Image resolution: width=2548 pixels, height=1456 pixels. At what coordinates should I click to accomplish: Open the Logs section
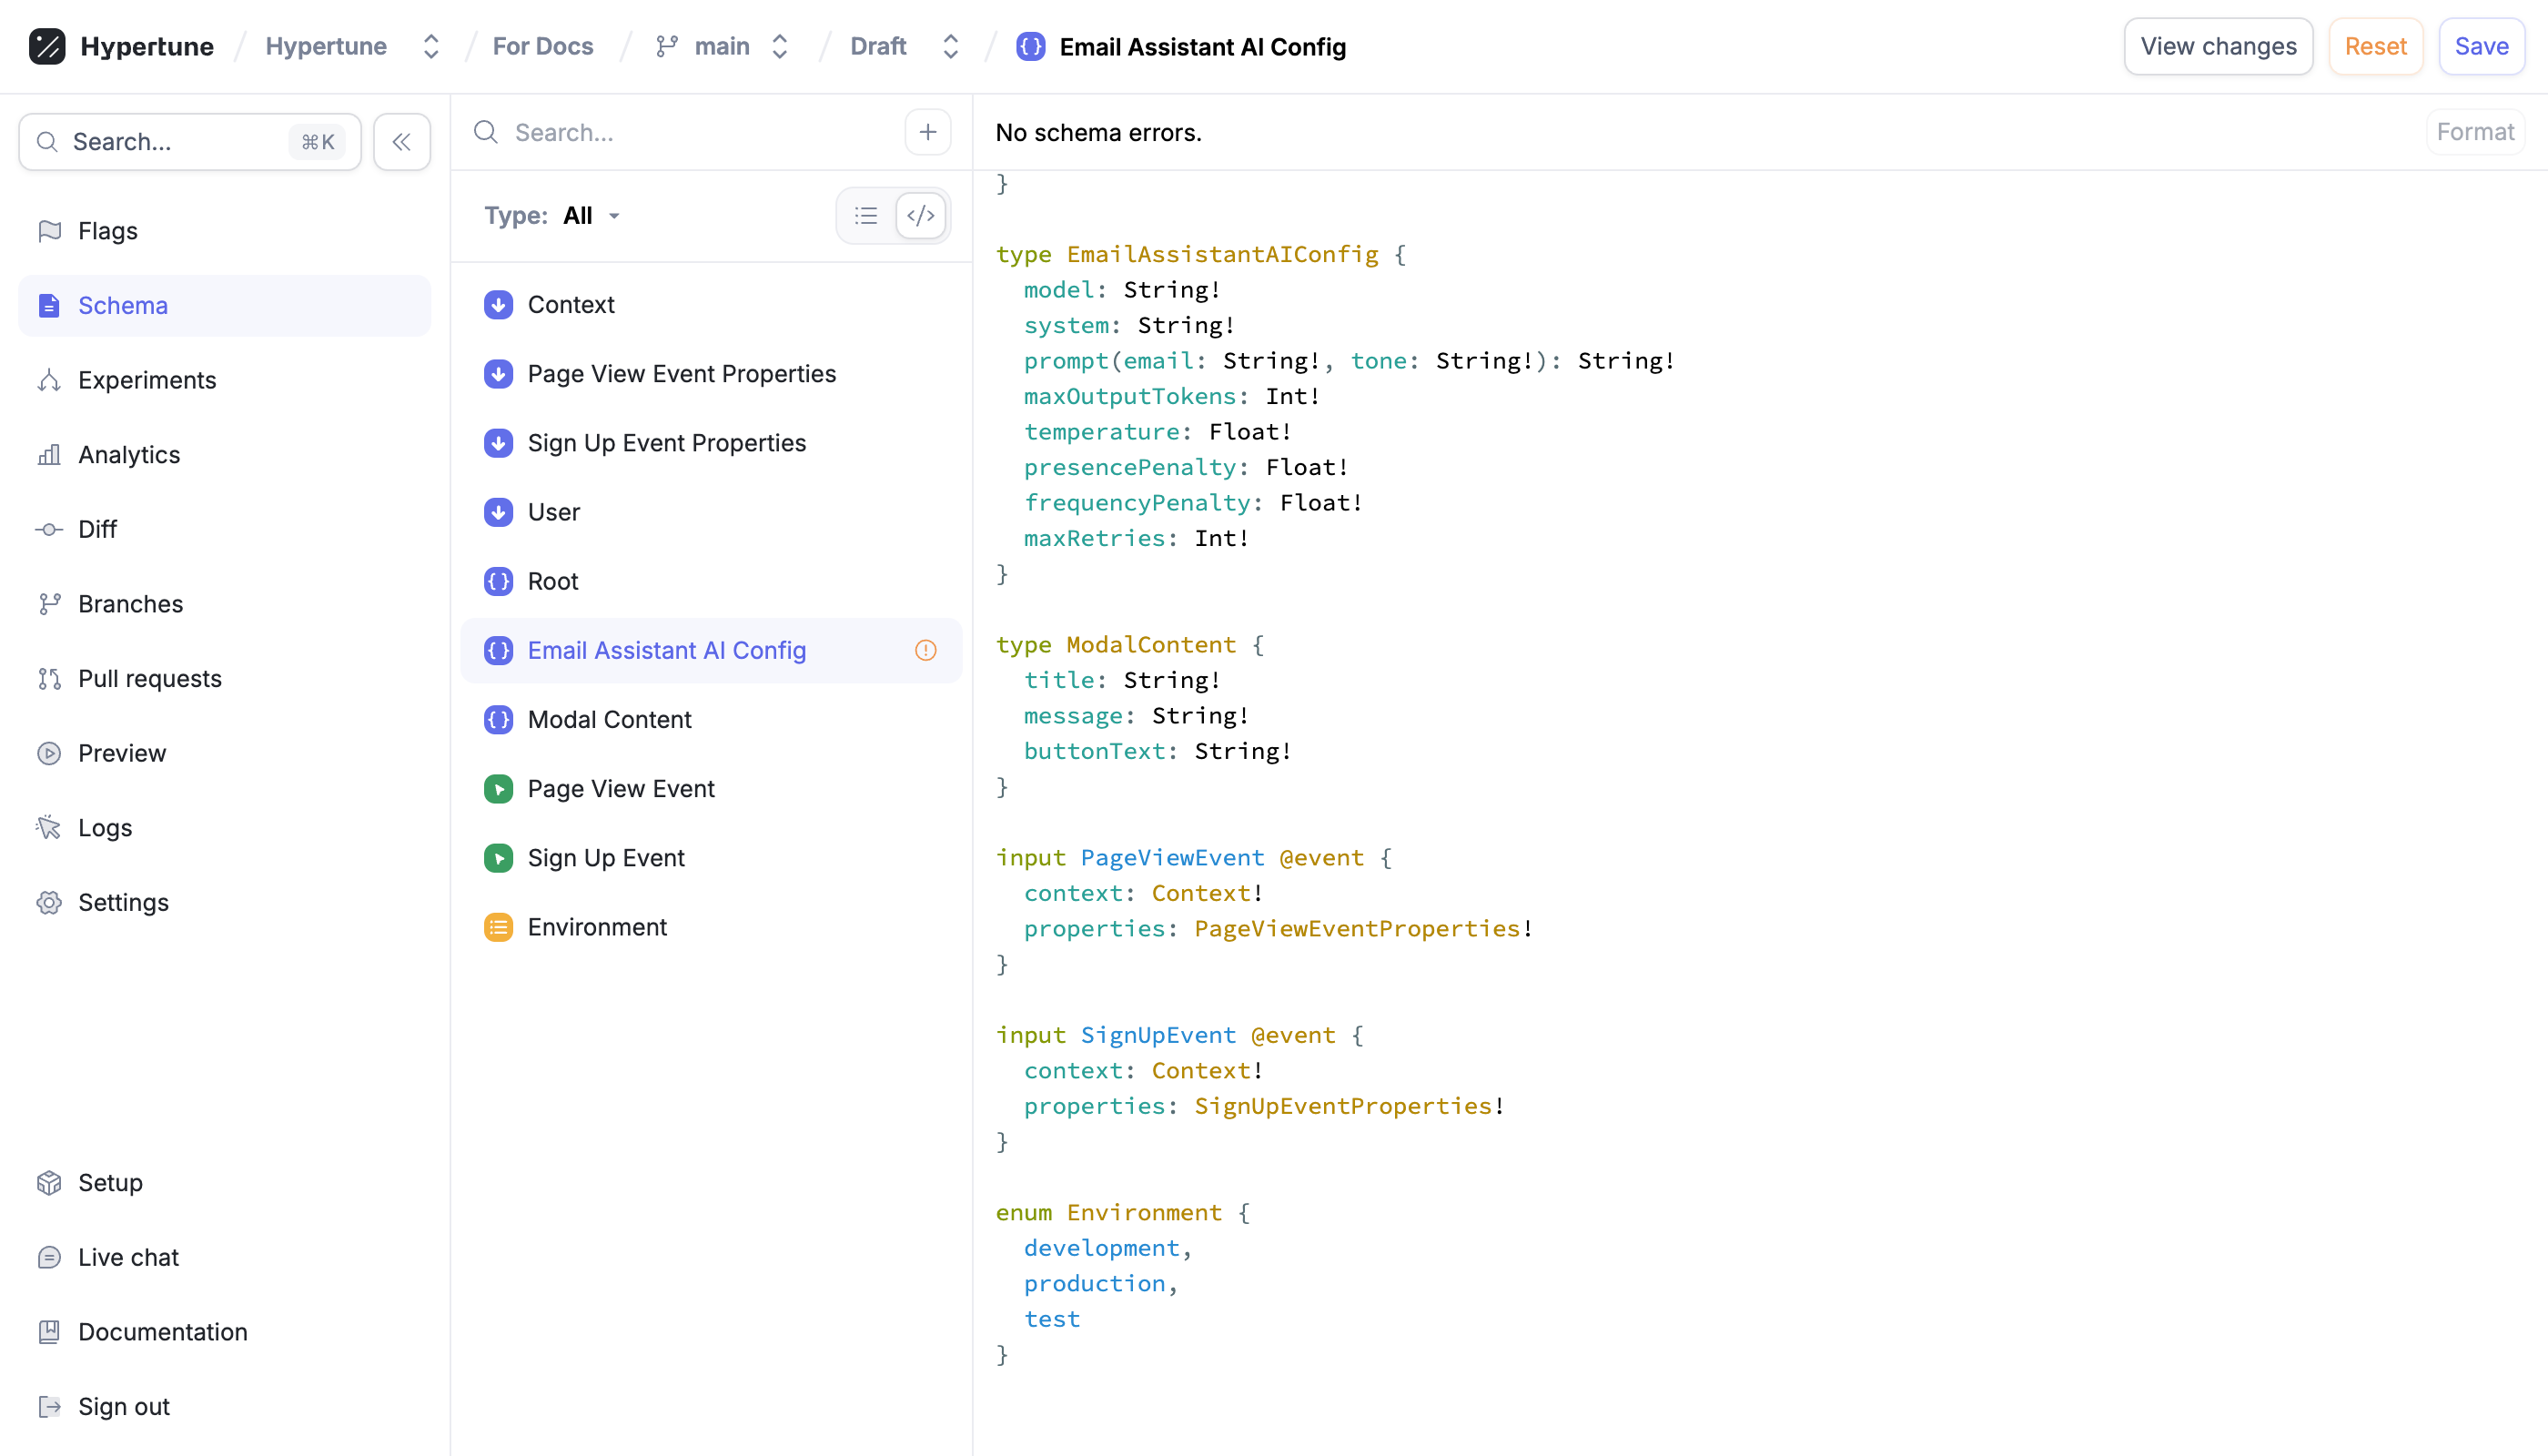(x=104, y=828)
